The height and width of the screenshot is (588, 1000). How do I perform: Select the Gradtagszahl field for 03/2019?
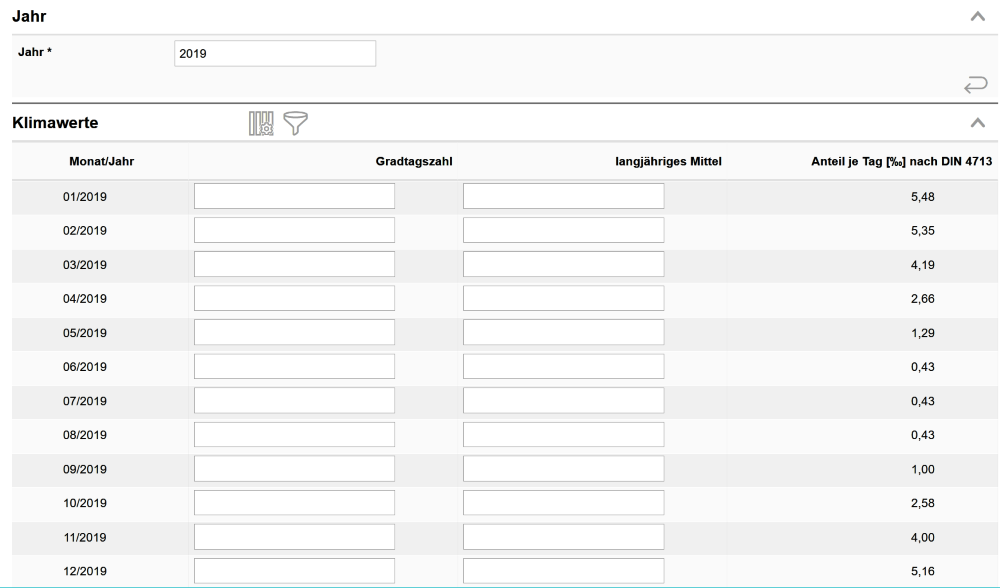[294, 265]
